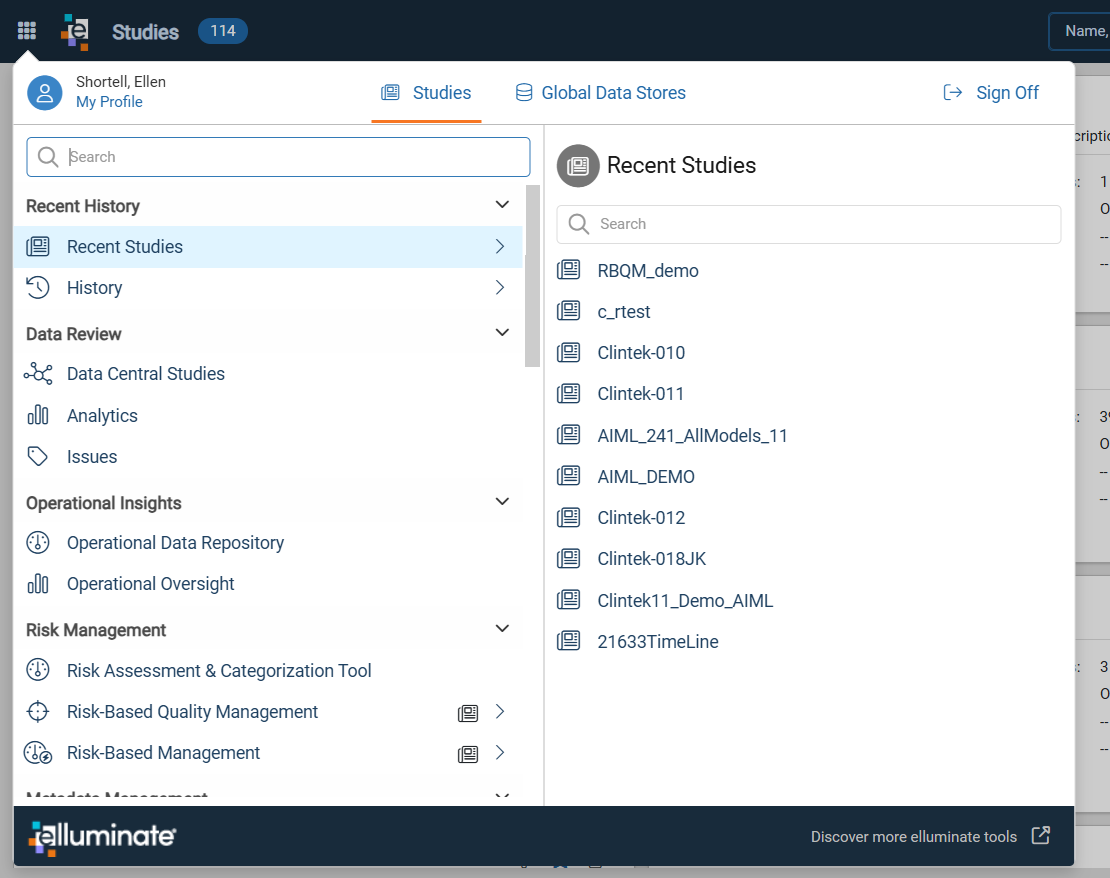
Task: Switch to the Studies tab
Action: pos(426,93)
